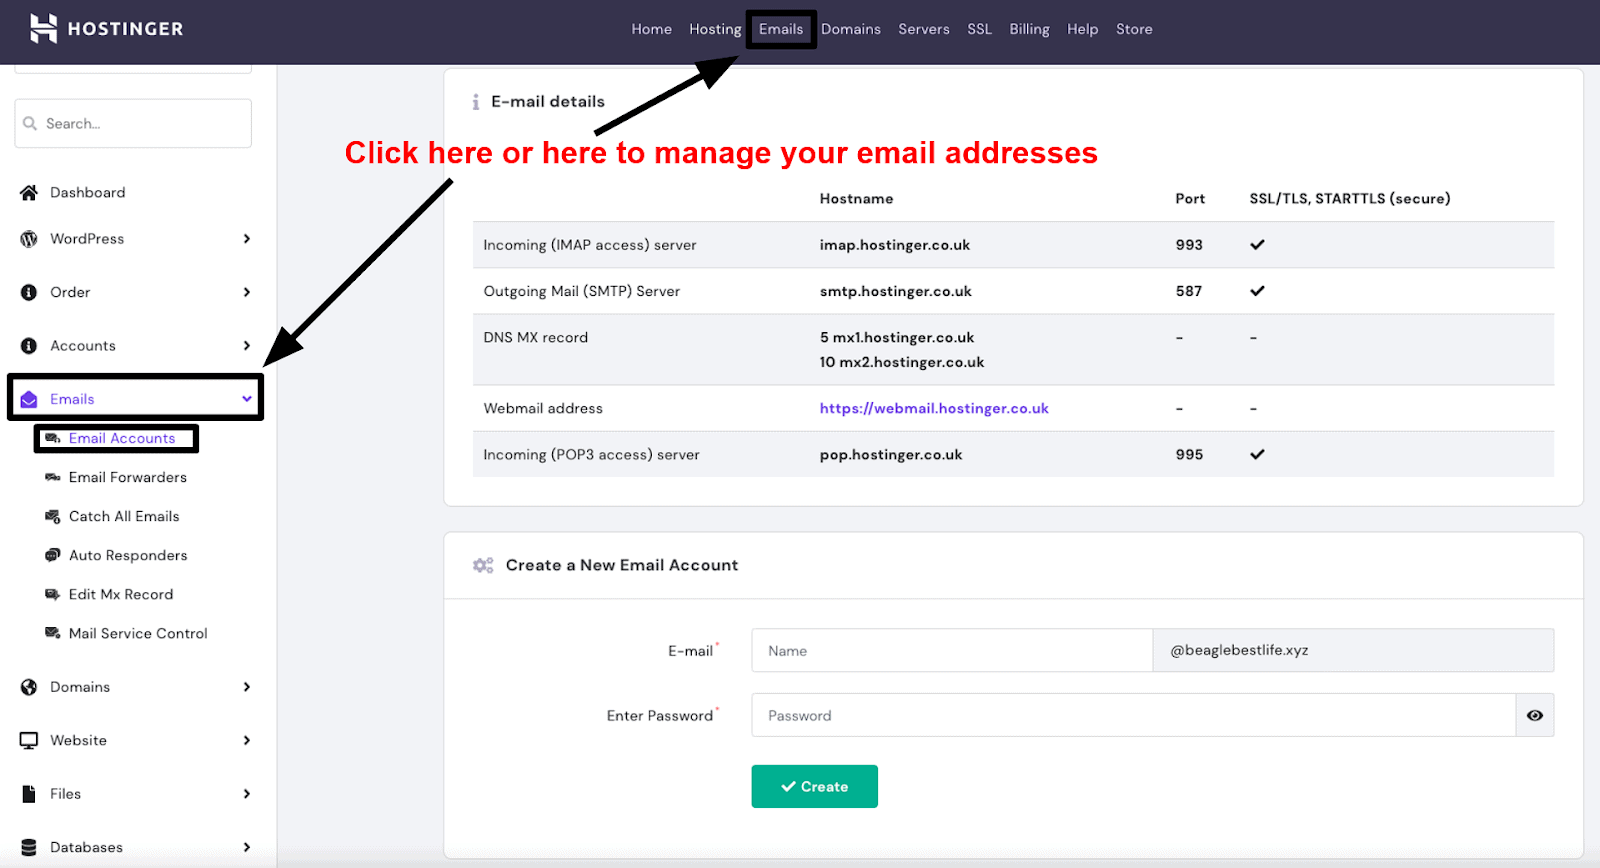Screen dimensions: 1600x868
Task: Click port value 993
Action: (x=1189, y=245)
